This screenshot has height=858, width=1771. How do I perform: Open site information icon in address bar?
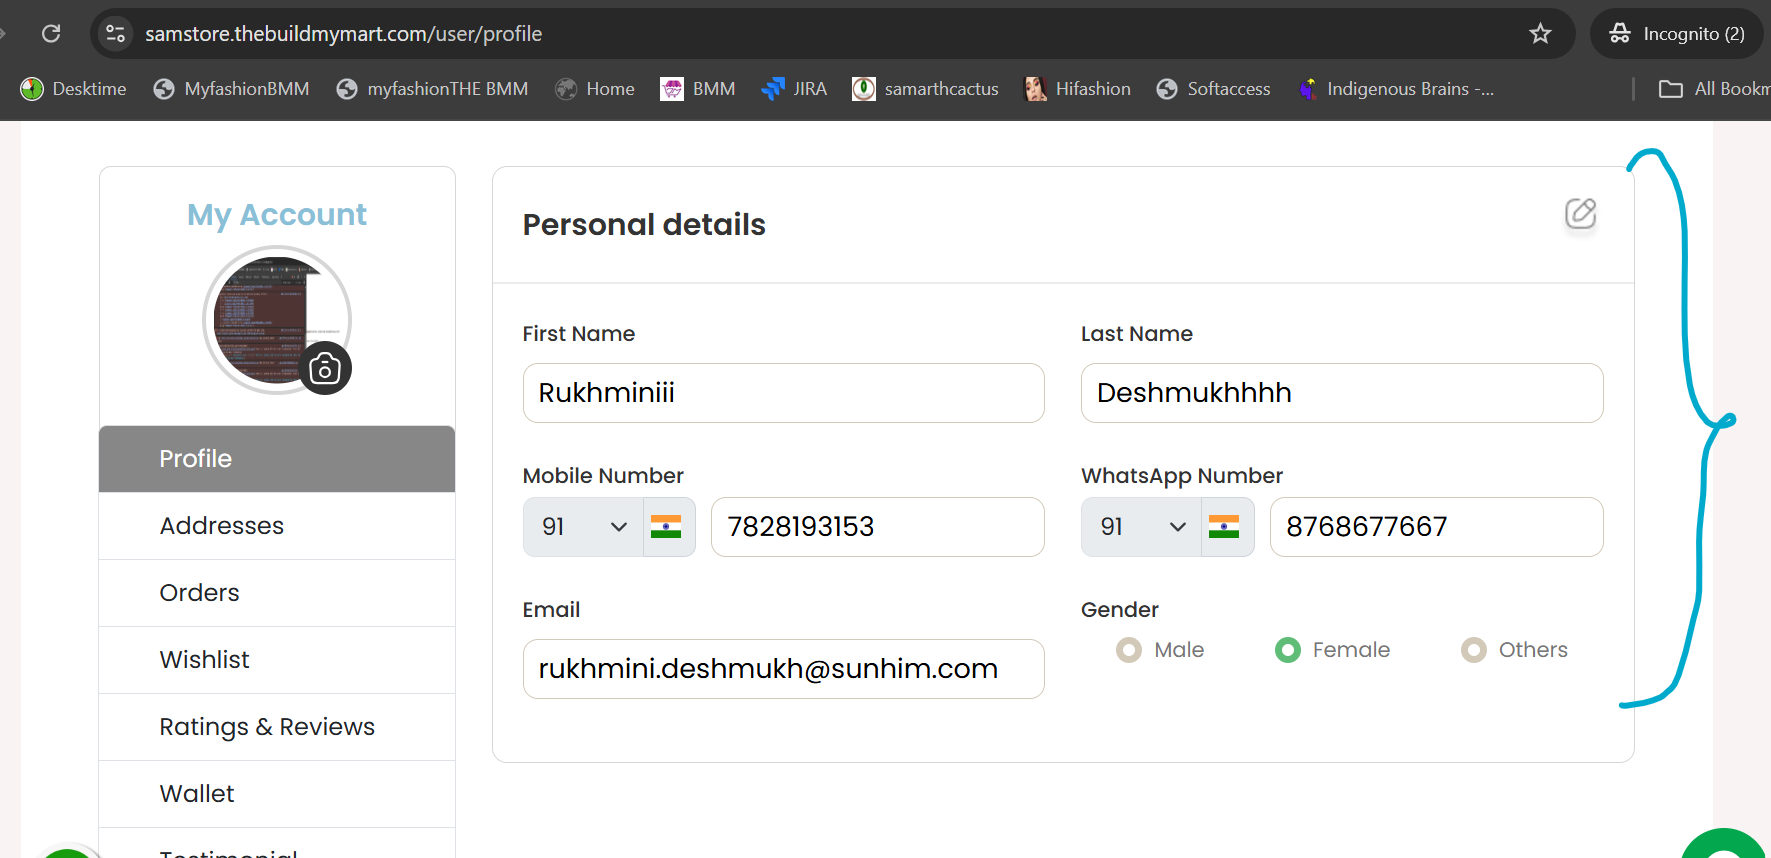(116, 34)
